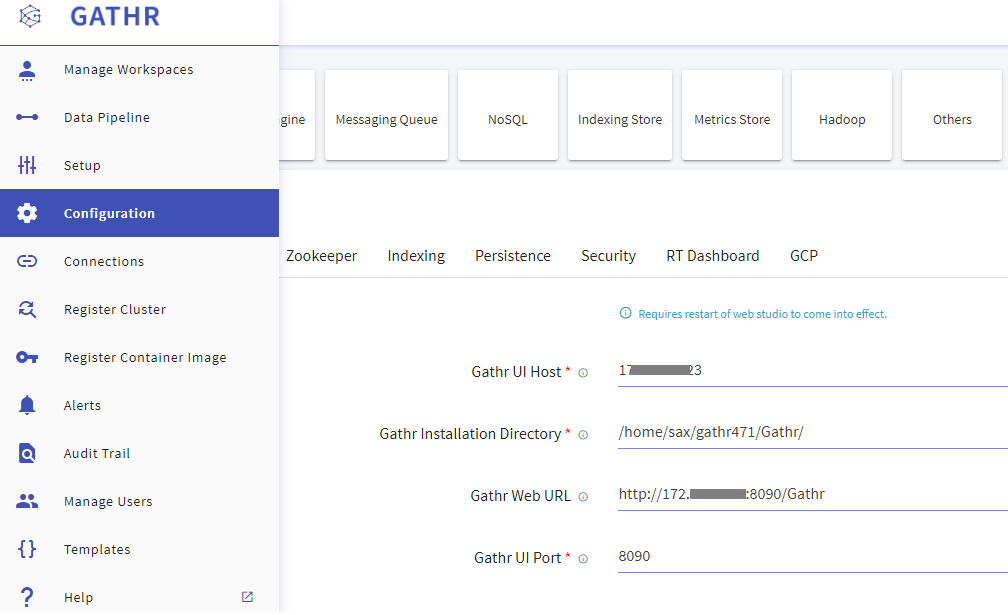The width and height of the screenshot is (1008, 615).
Task: Click the 'Requires restart of web studio' notice
Action: [x=762, y=314]
